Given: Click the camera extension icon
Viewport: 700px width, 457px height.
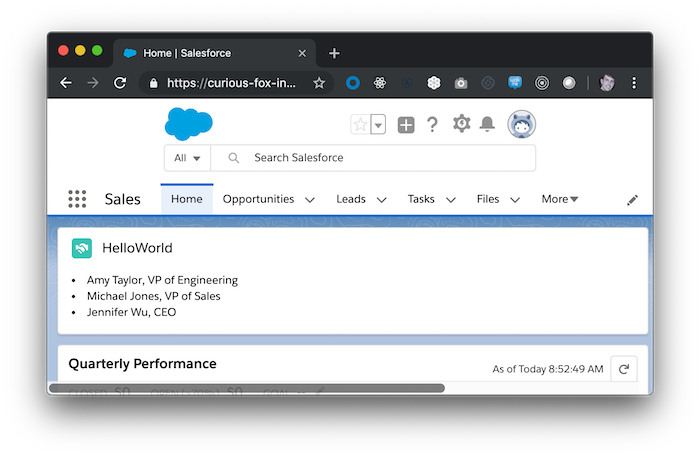Looking at the screenshot, I should click(461, 83).
